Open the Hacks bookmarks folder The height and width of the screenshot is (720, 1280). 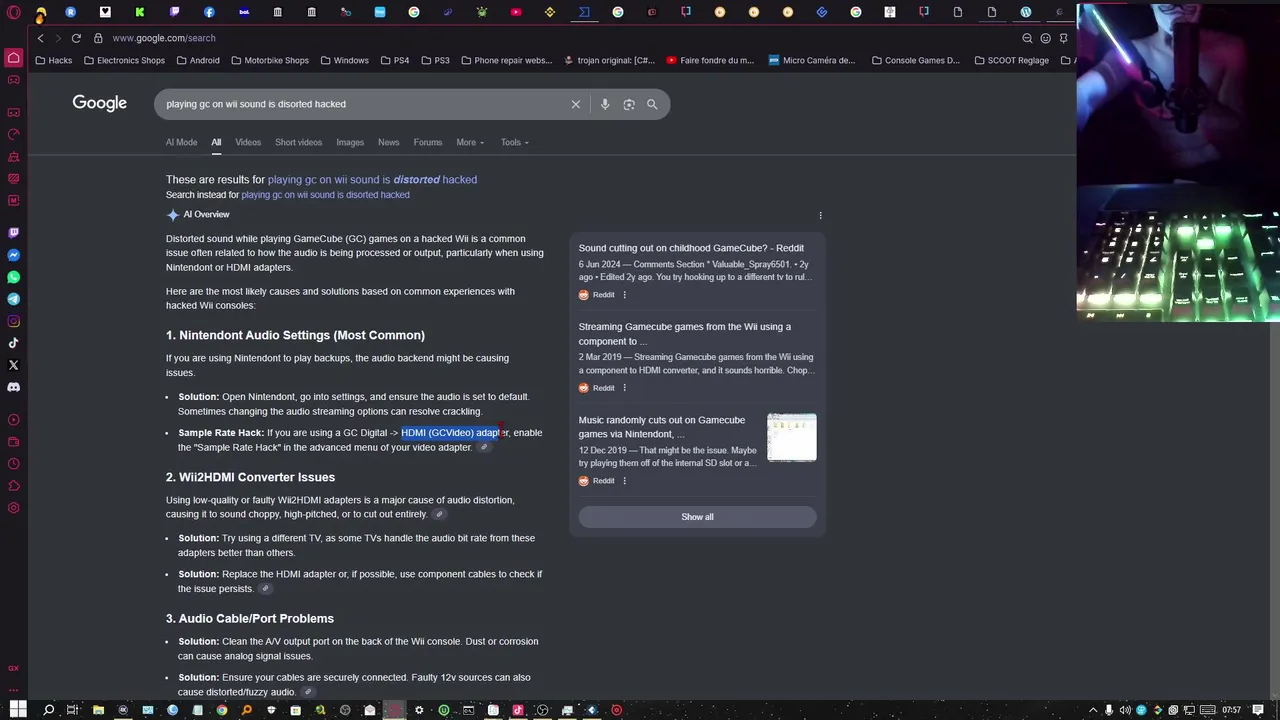(54, 60)
